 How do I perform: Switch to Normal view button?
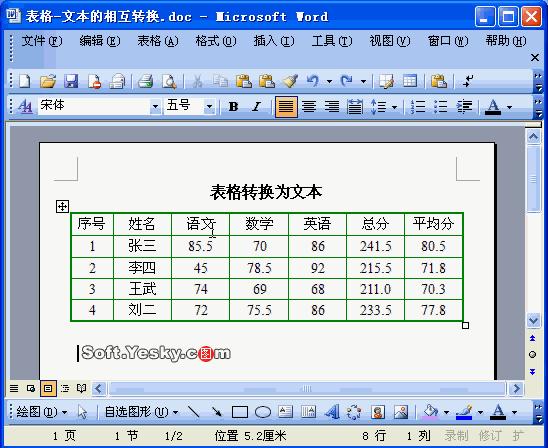[x=14, y=389]
